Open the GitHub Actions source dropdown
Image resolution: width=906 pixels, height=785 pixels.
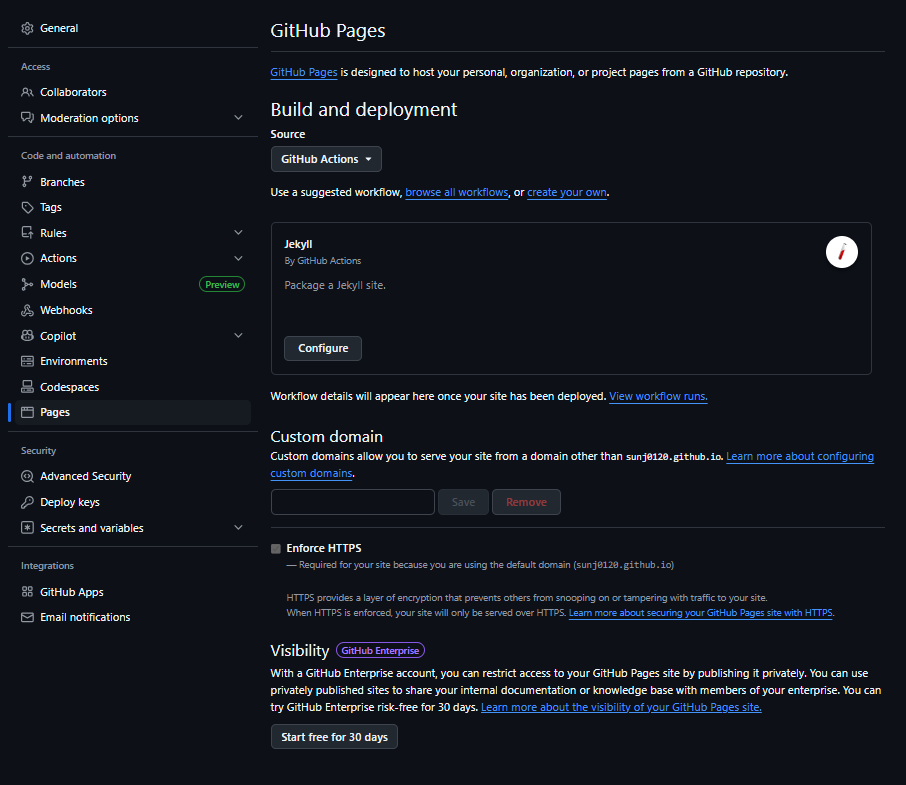pos(326,159)
